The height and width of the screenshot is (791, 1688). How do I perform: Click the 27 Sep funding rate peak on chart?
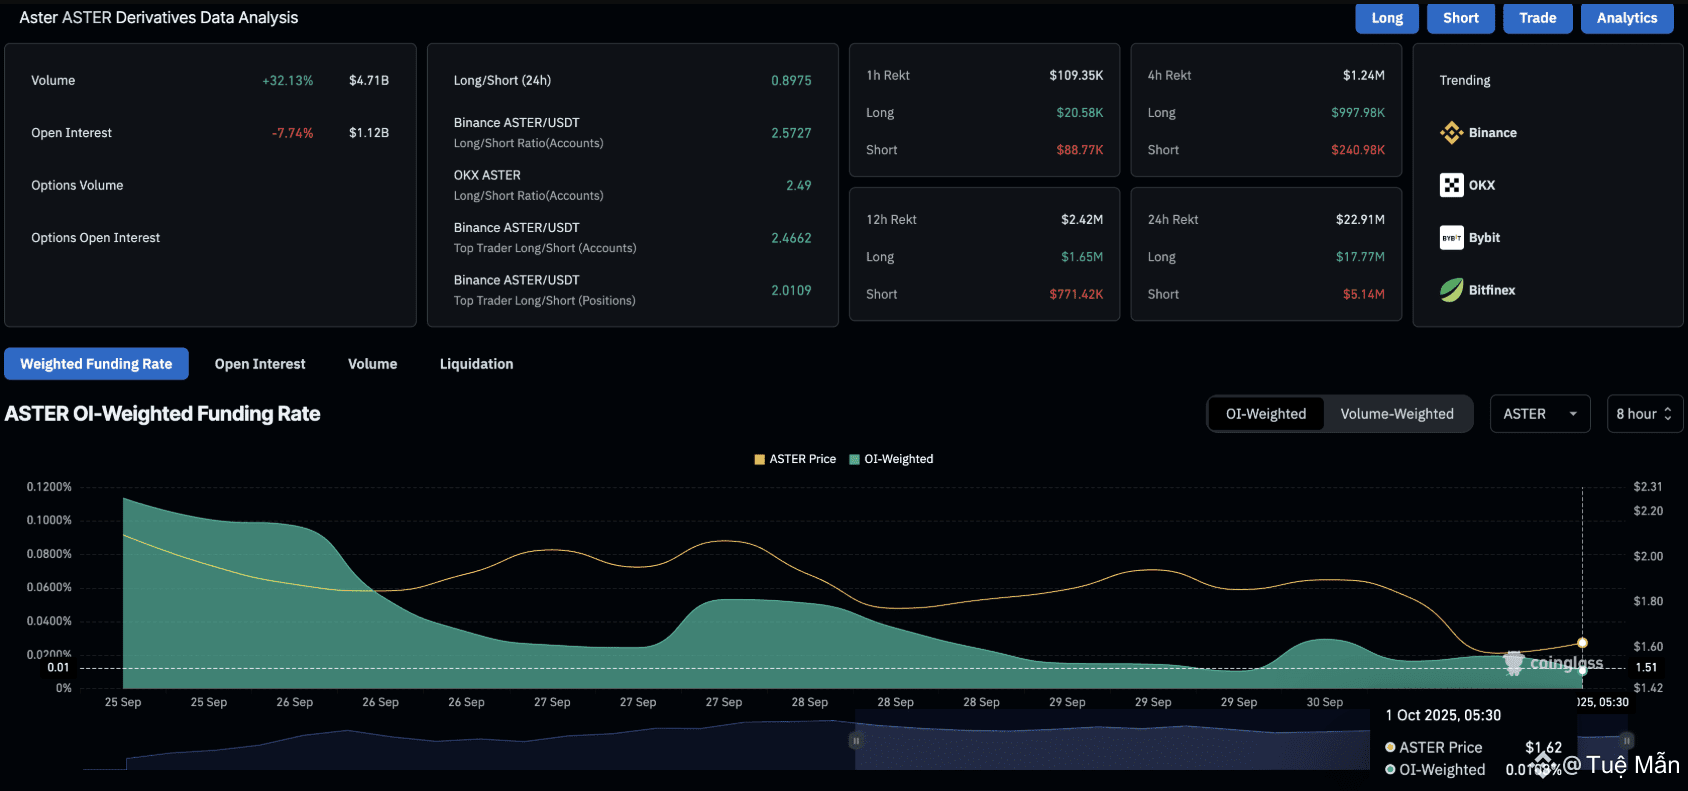[x=730, y=600]
